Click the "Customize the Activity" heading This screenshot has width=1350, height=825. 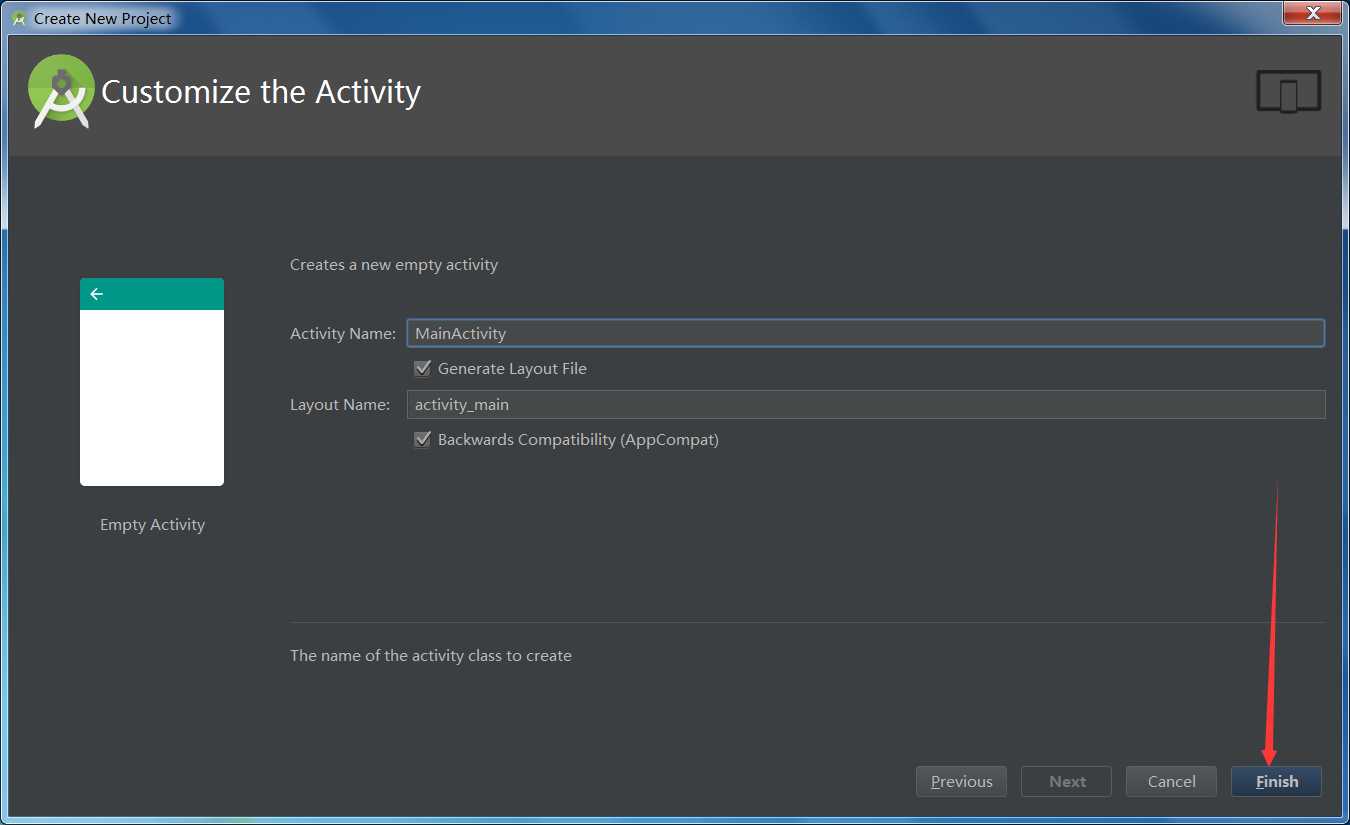[261, 91]
